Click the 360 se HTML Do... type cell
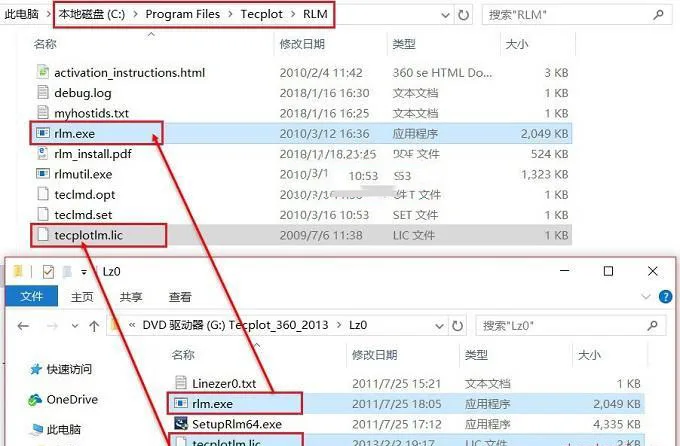 tap(442, 72)
